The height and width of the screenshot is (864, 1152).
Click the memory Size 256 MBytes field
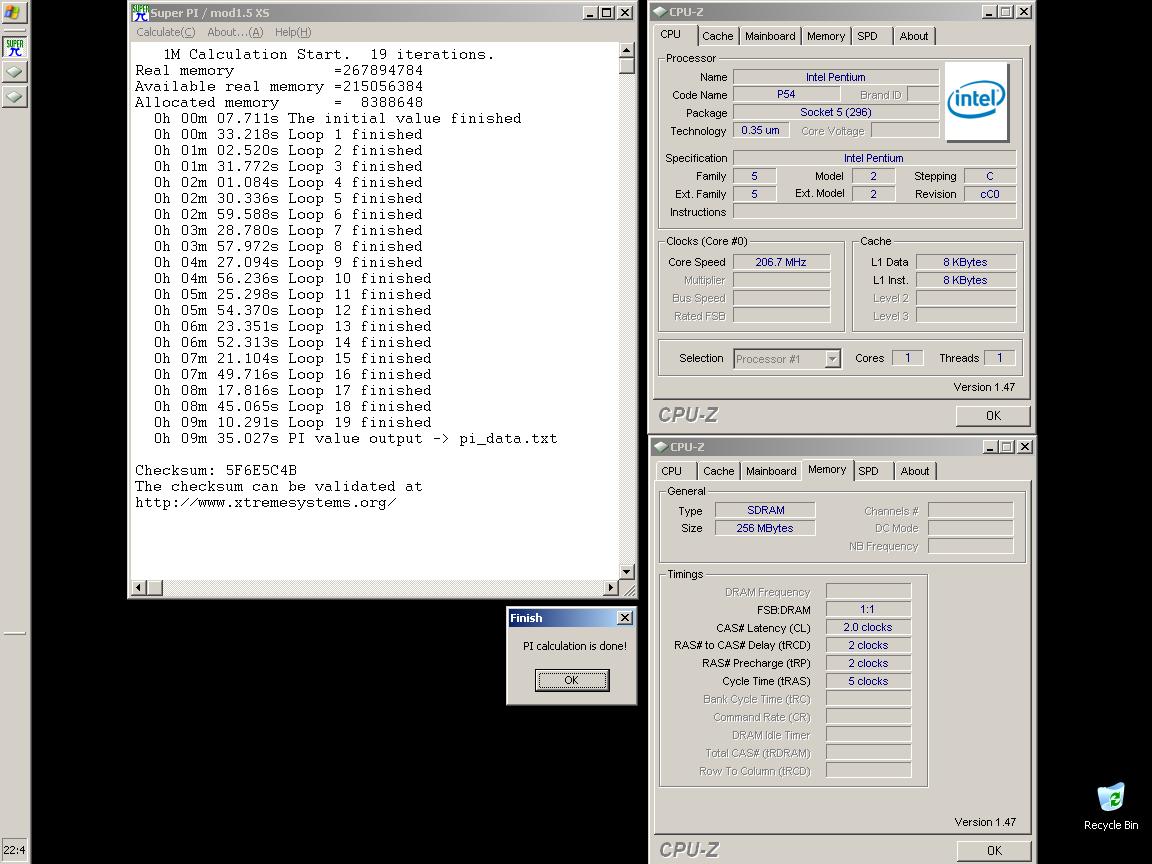[x=765, y=528]
